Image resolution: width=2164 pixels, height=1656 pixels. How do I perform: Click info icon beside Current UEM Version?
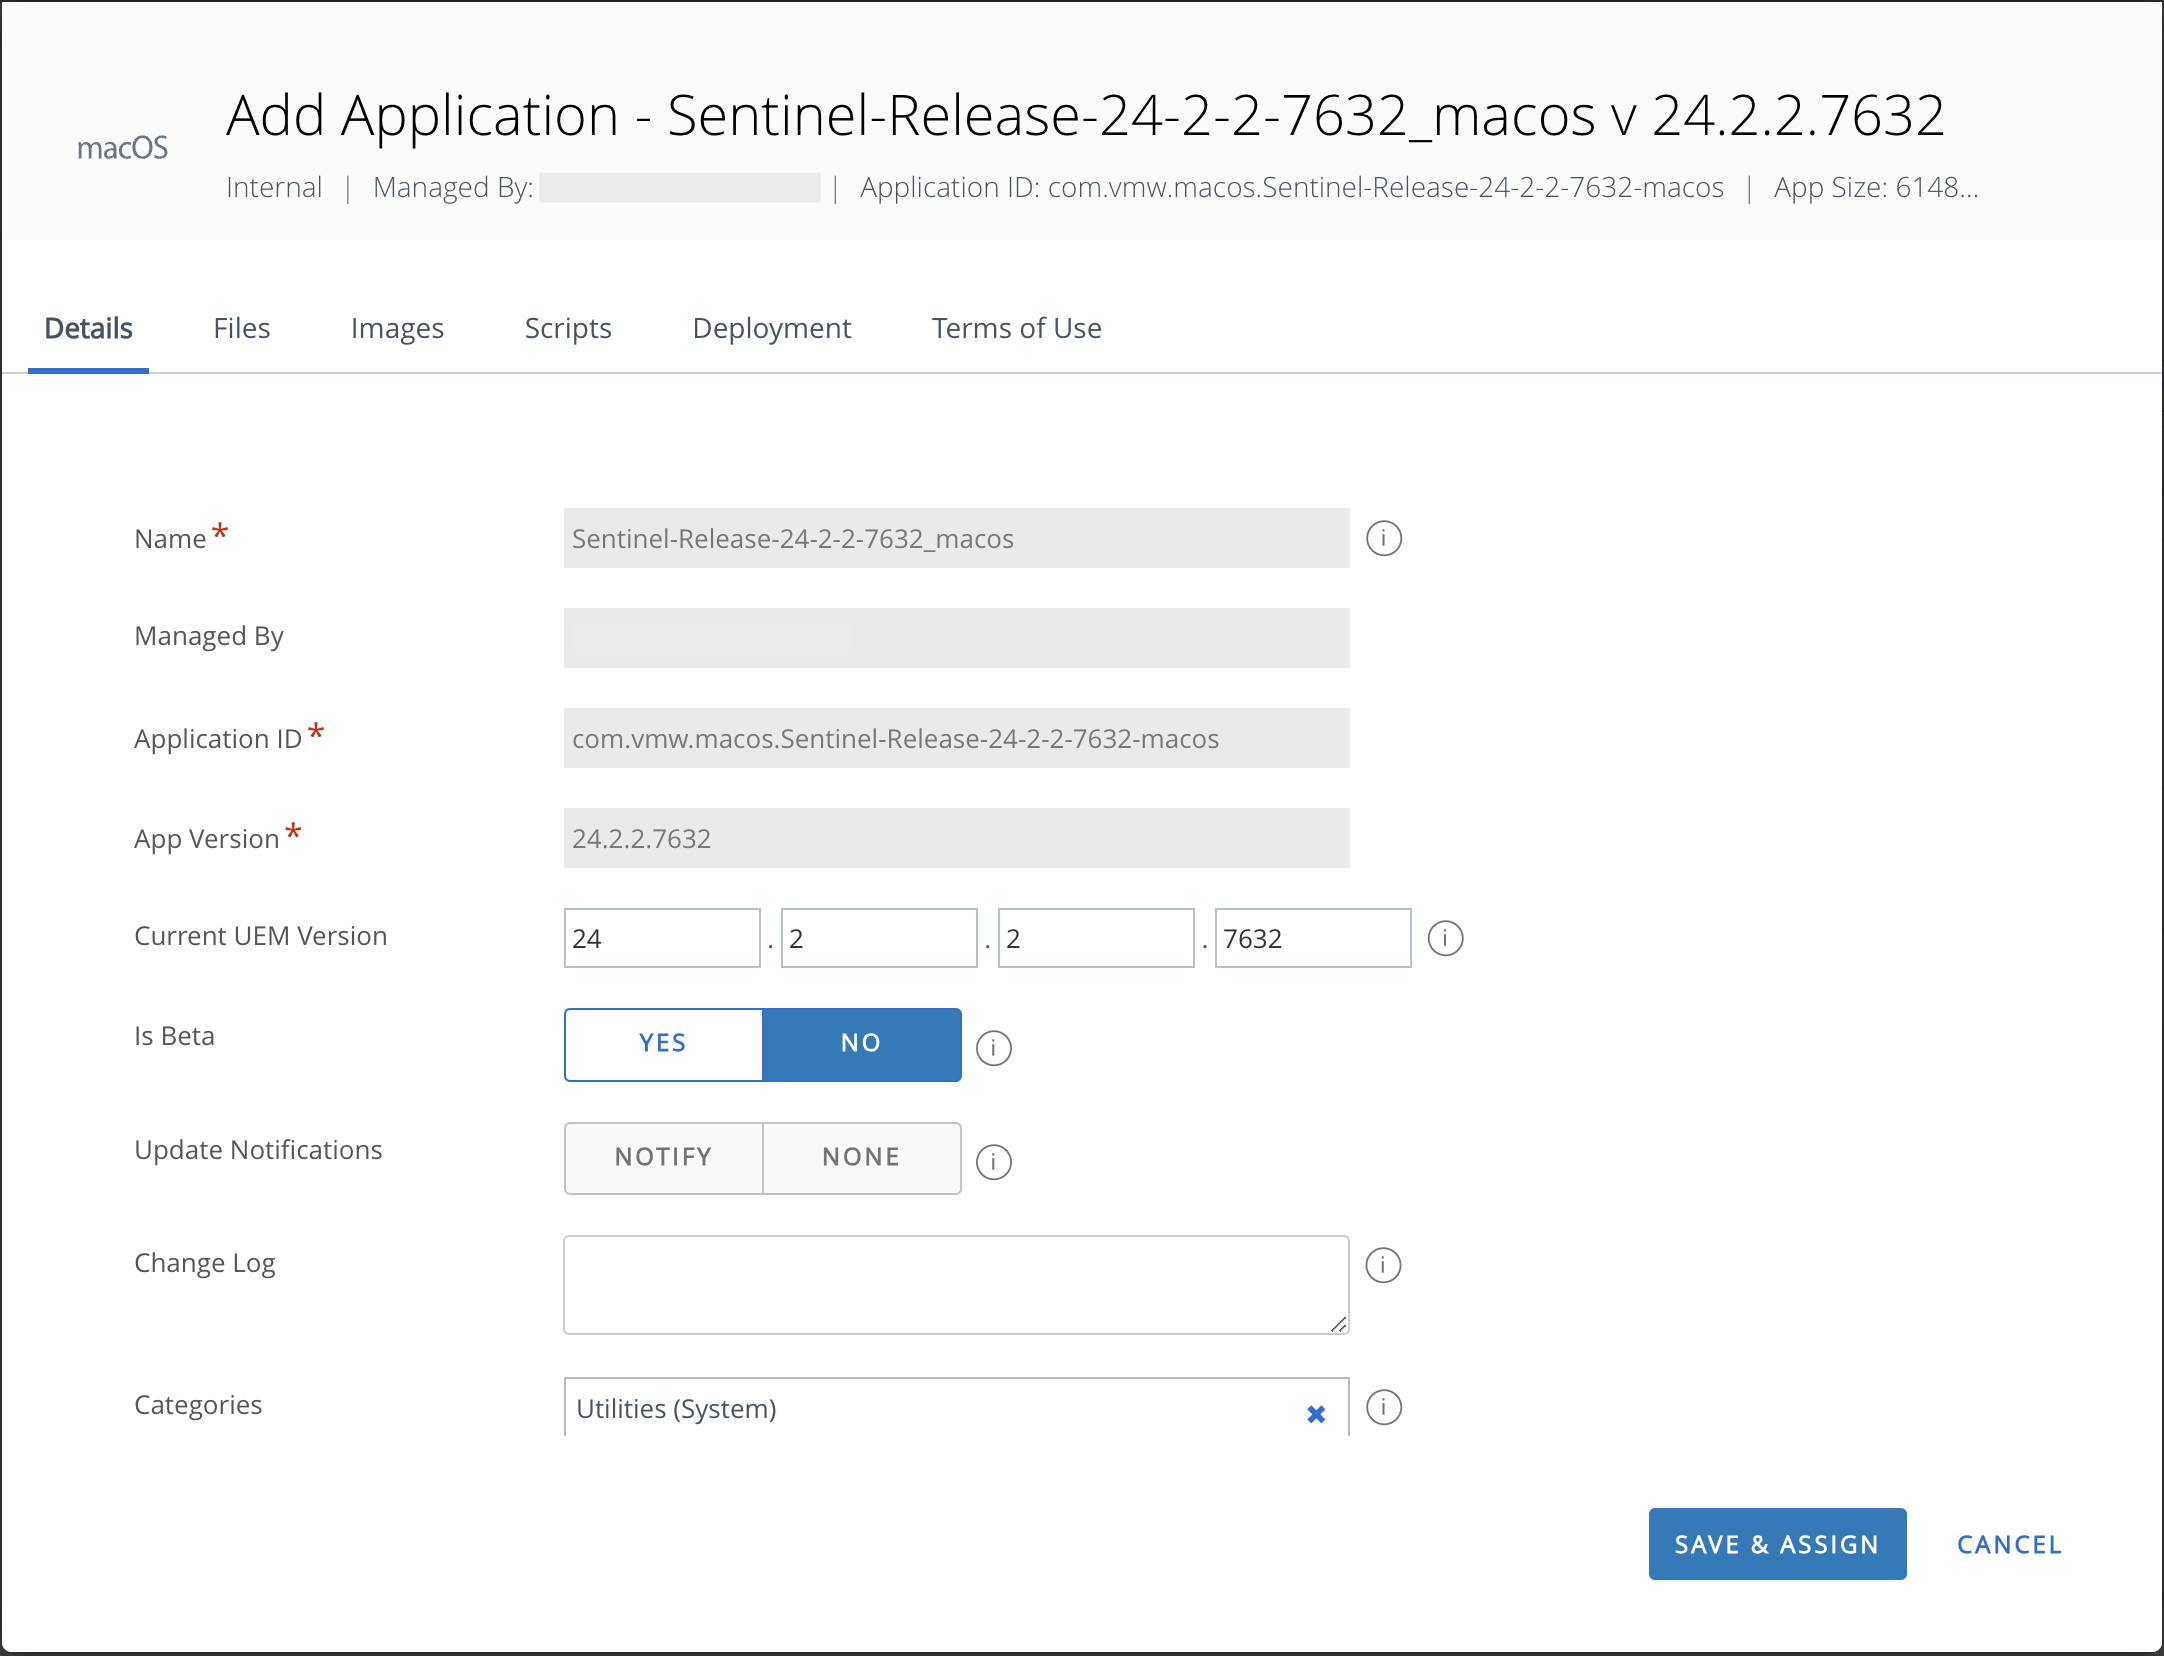click(1445, 938)
